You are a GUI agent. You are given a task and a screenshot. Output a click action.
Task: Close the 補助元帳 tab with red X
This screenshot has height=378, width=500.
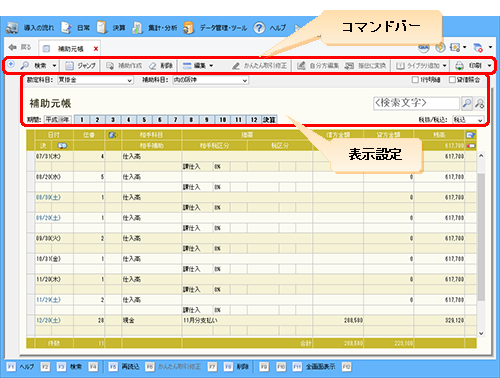pos(96,49)
